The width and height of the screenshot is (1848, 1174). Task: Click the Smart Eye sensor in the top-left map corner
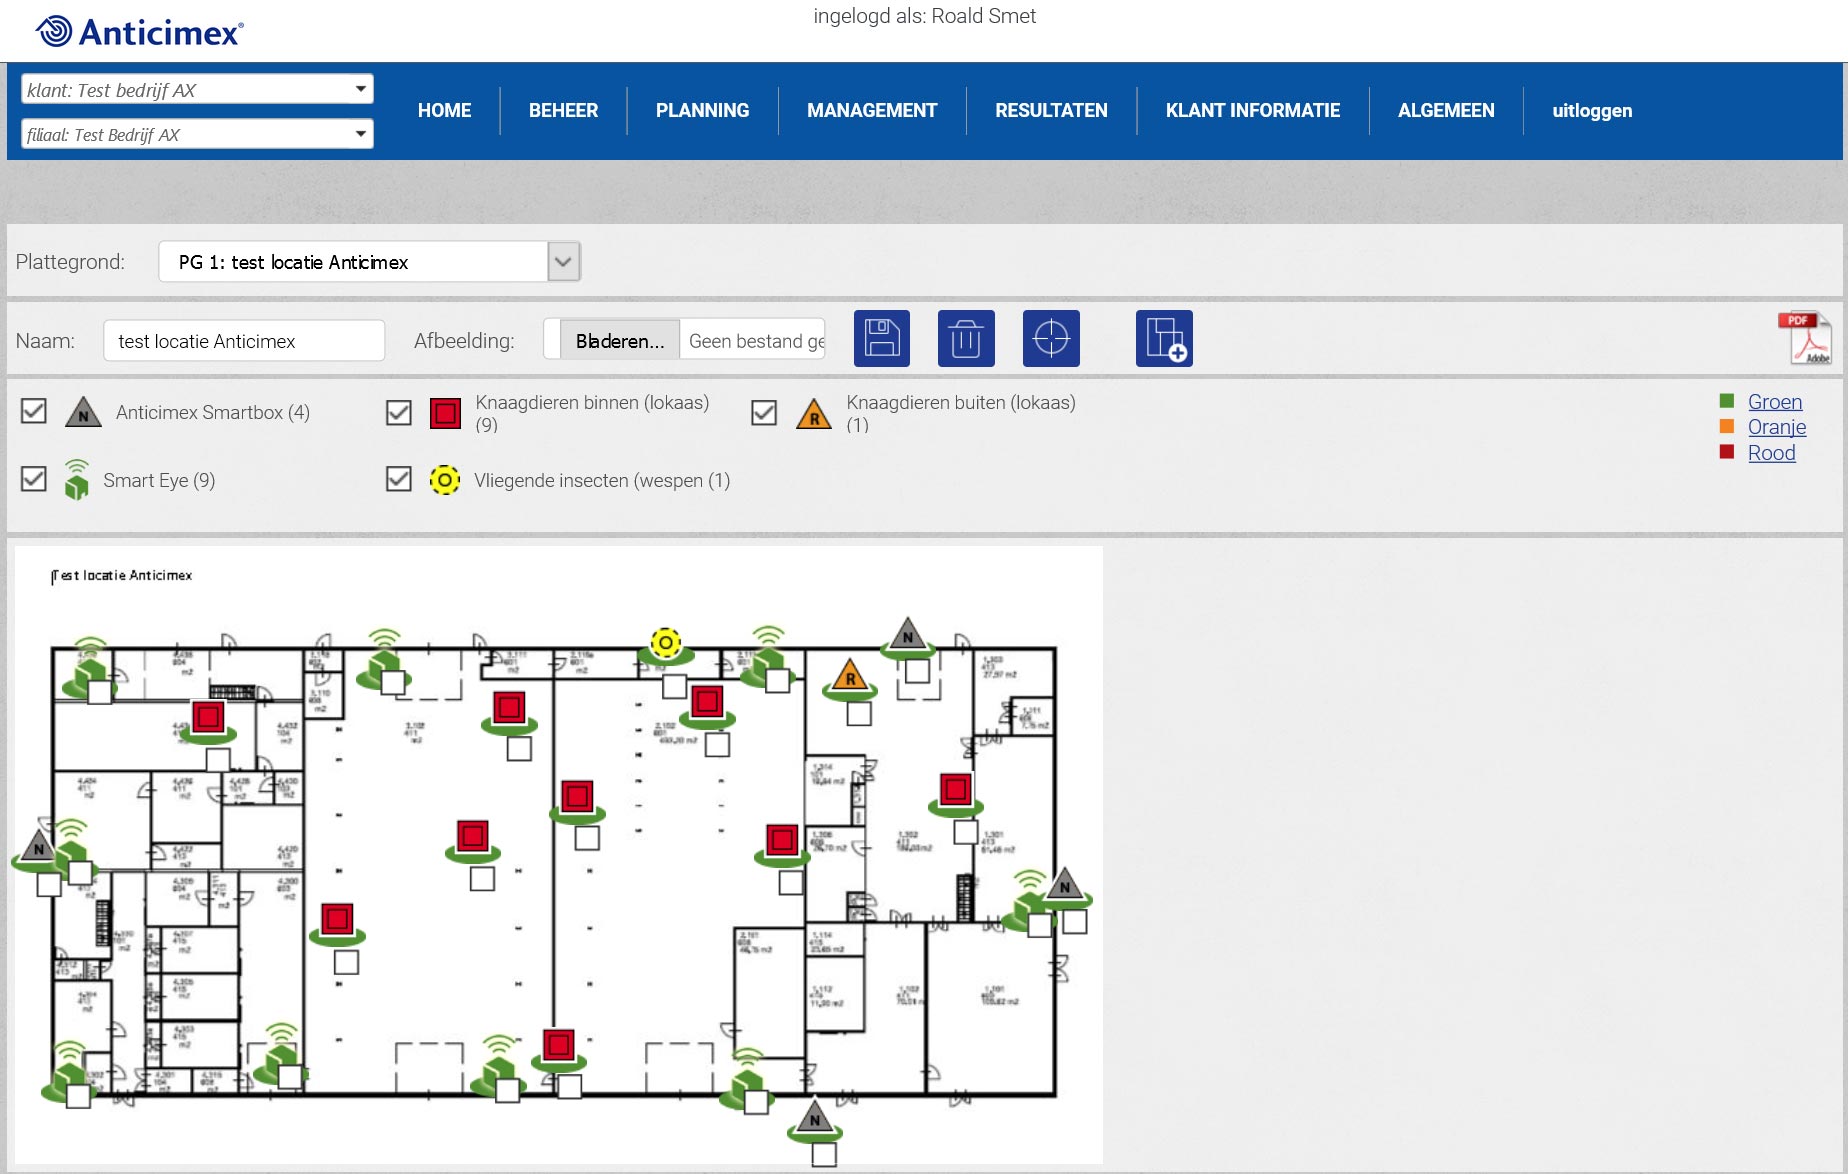pos(90,668)
